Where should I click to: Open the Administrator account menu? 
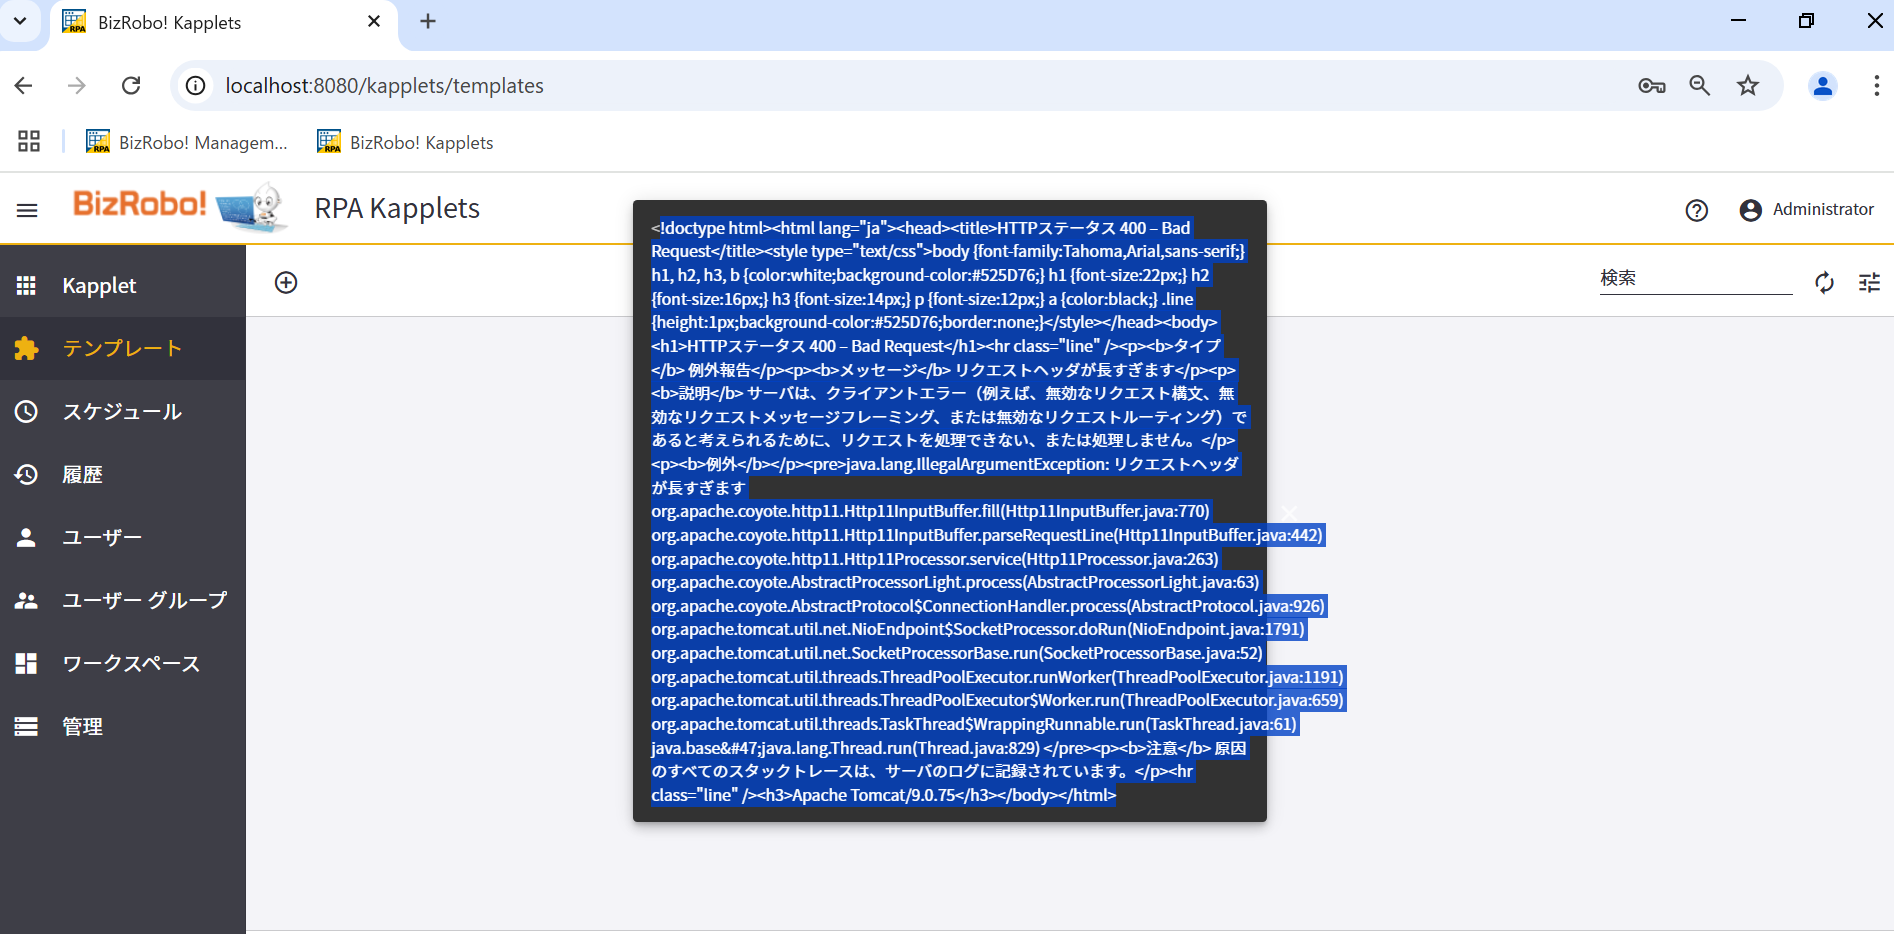coord(1806,210)
